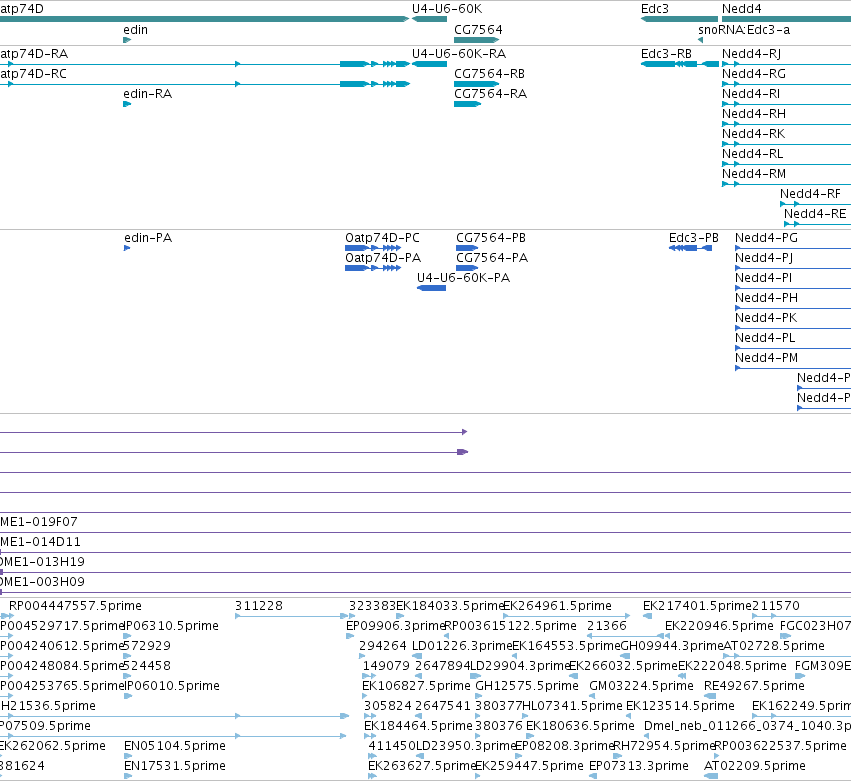
Task: Select the GM03224.5prime EST label
Action: (x=642, y=686)
